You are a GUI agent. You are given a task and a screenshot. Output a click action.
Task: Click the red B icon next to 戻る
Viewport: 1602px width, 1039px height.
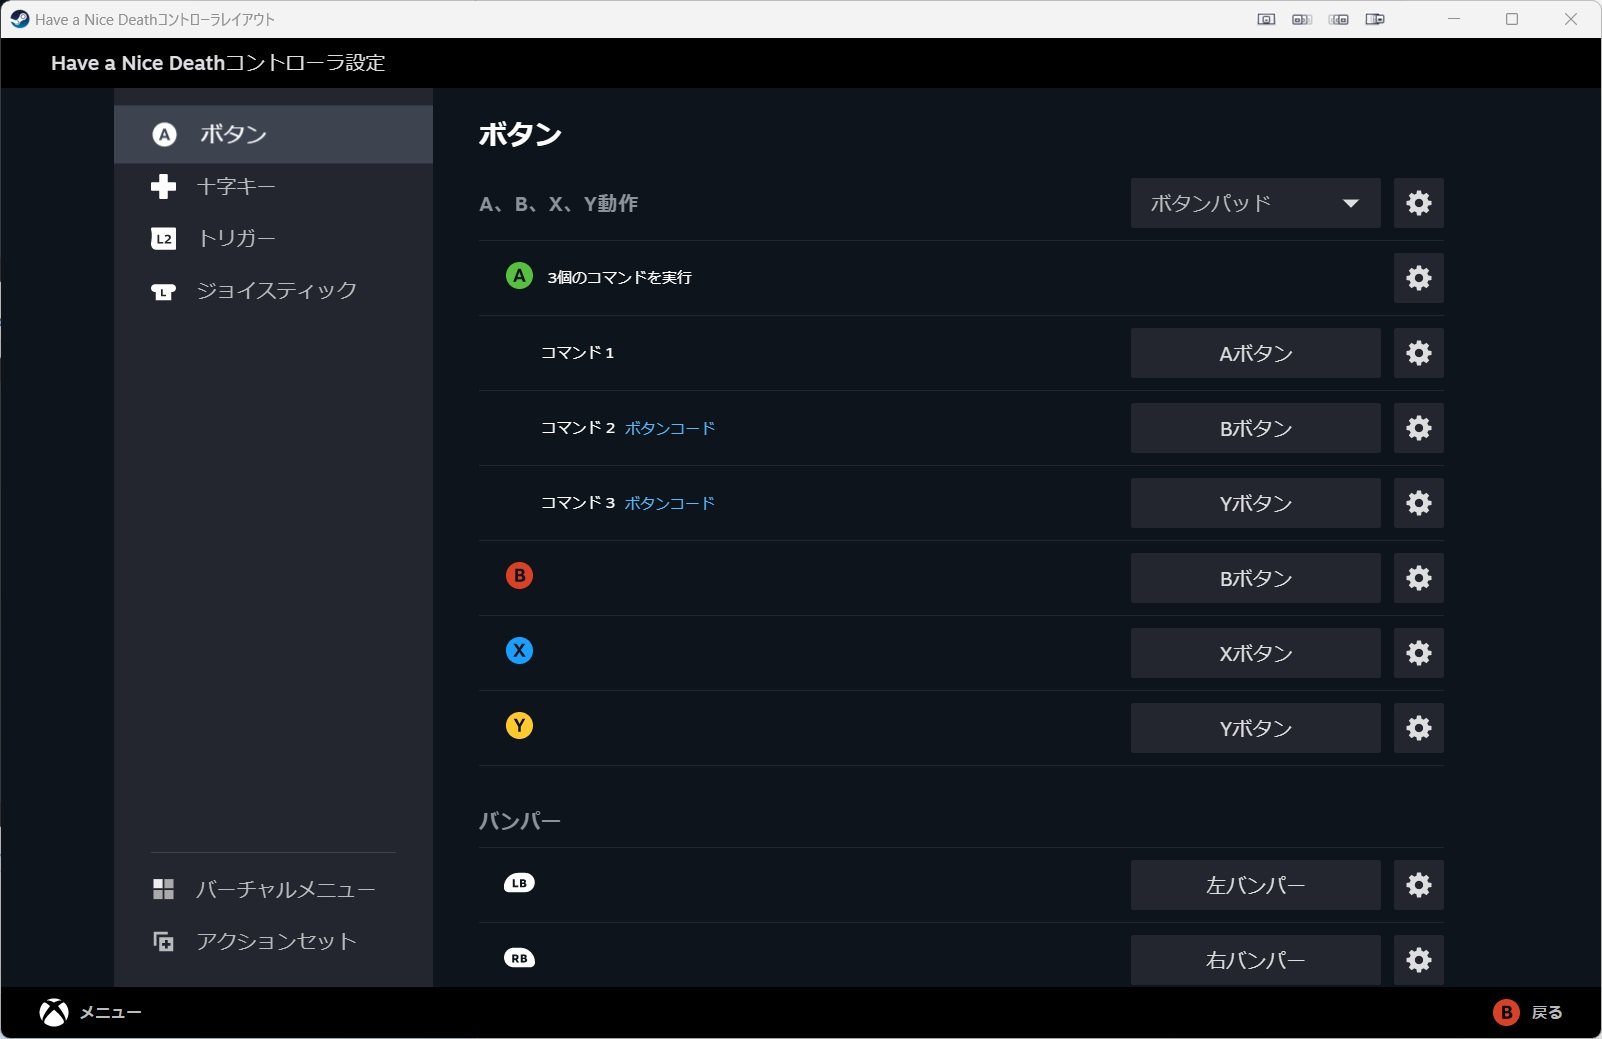[1506, 1013]
